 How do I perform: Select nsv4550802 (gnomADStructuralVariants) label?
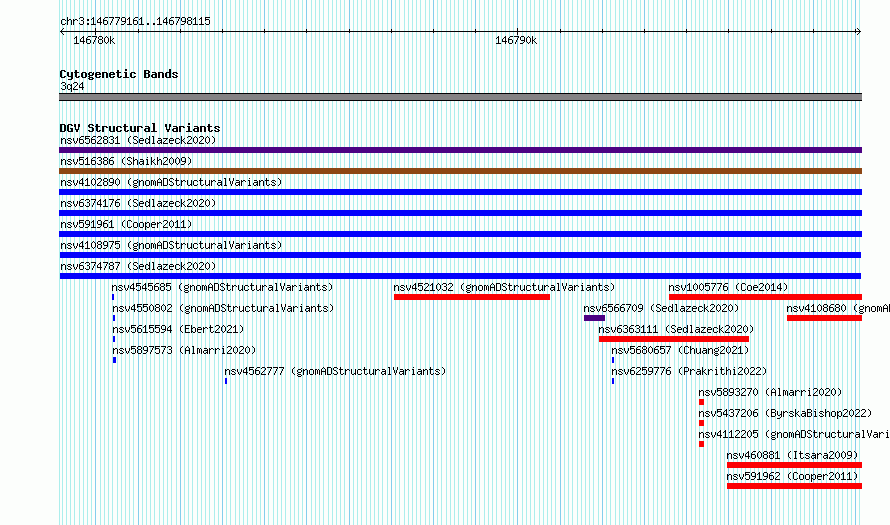pyautogui.click(x=223, y=308)
